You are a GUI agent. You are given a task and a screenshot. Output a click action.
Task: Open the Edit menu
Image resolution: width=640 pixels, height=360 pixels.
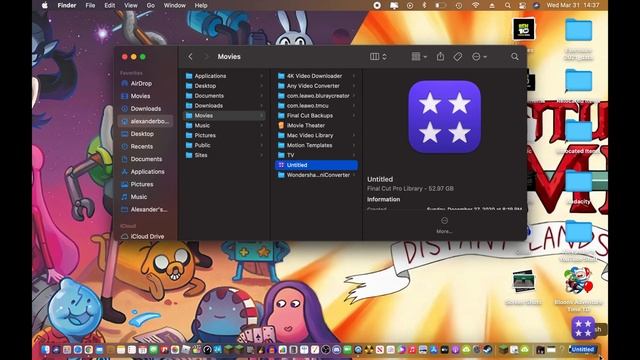click(x=109, y=5)
